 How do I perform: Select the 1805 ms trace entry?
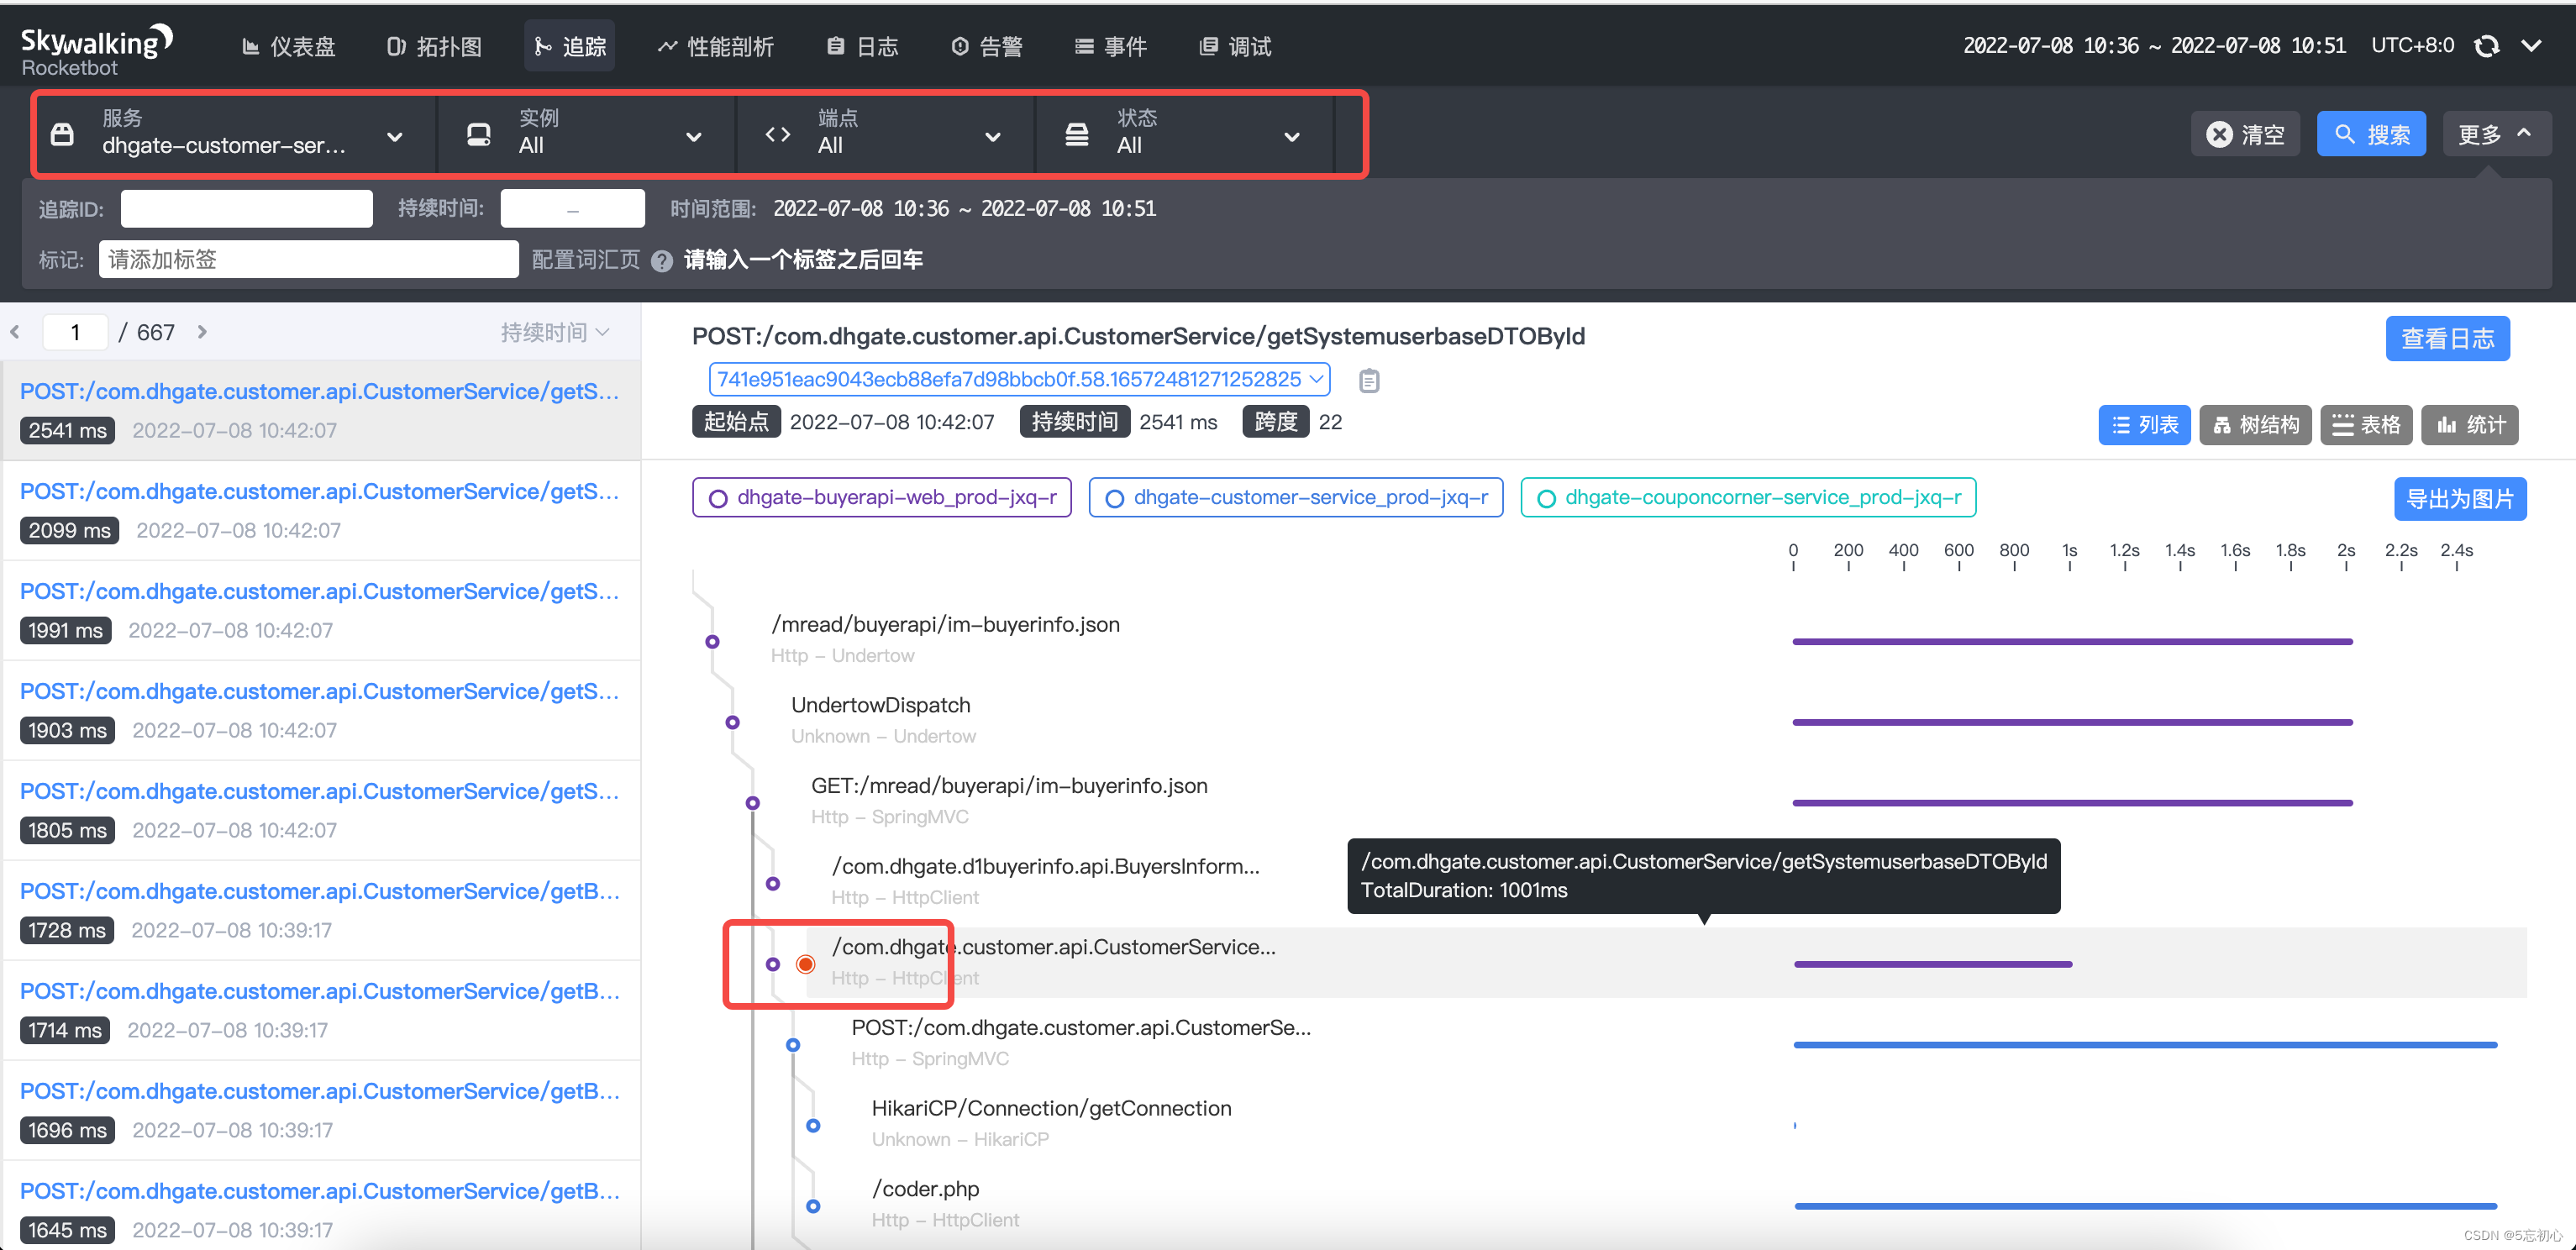point(321,811)
